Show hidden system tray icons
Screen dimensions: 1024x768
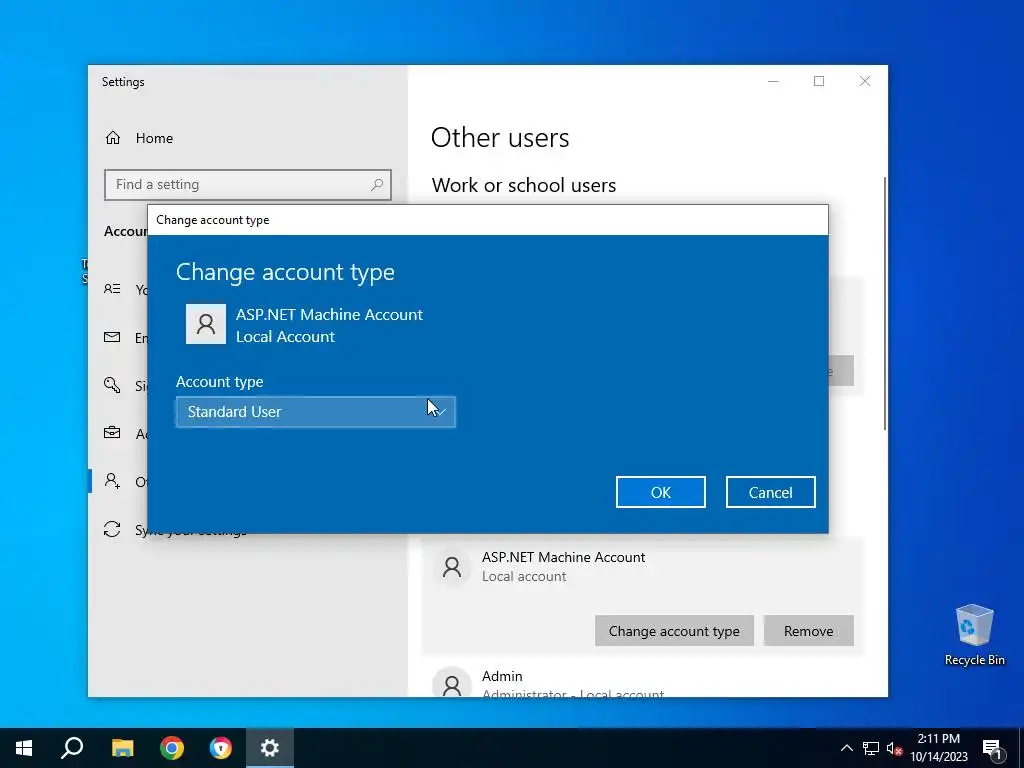[846, 748]
